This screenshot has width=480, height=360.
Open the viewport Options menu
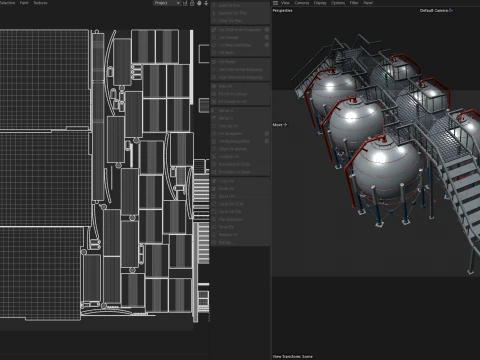[338, 3]
